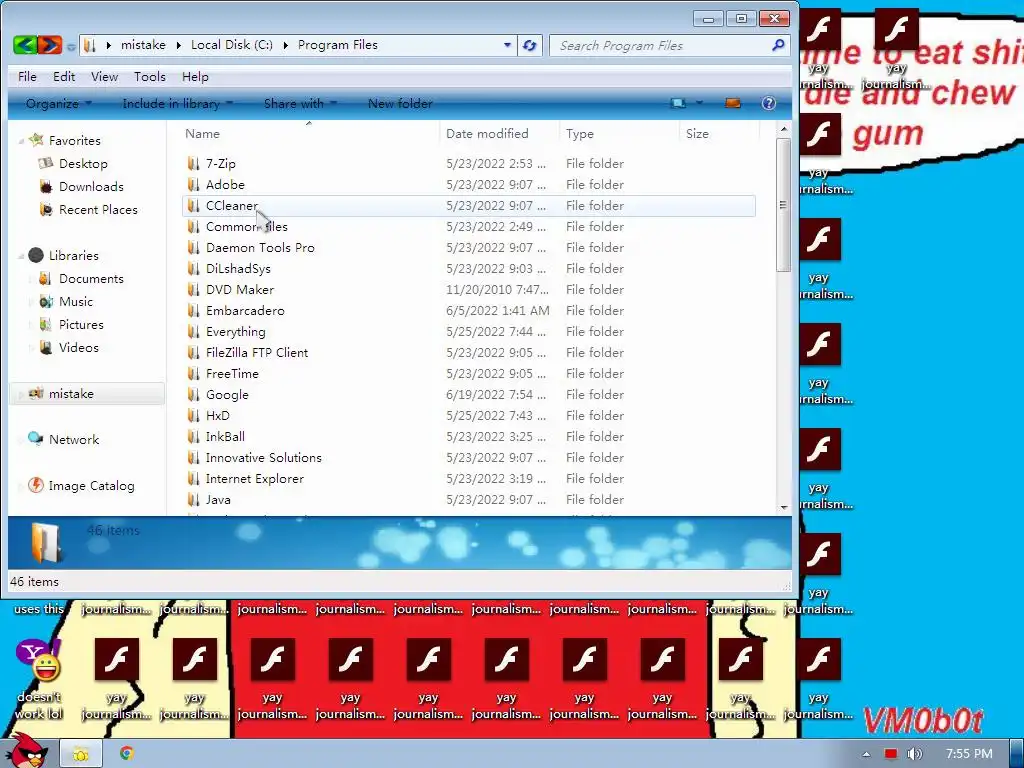
Task: Open the address bar history dropdown
Action: coord(507,45)
